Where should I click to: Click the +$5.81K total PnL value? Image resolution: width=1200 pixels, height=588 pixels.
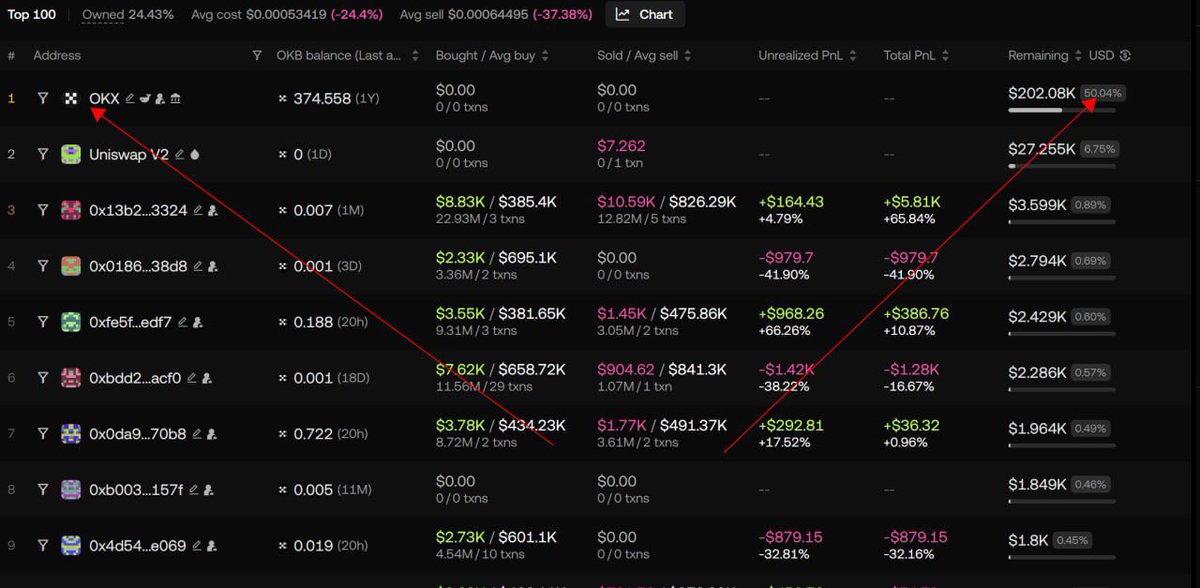point(912,202)
